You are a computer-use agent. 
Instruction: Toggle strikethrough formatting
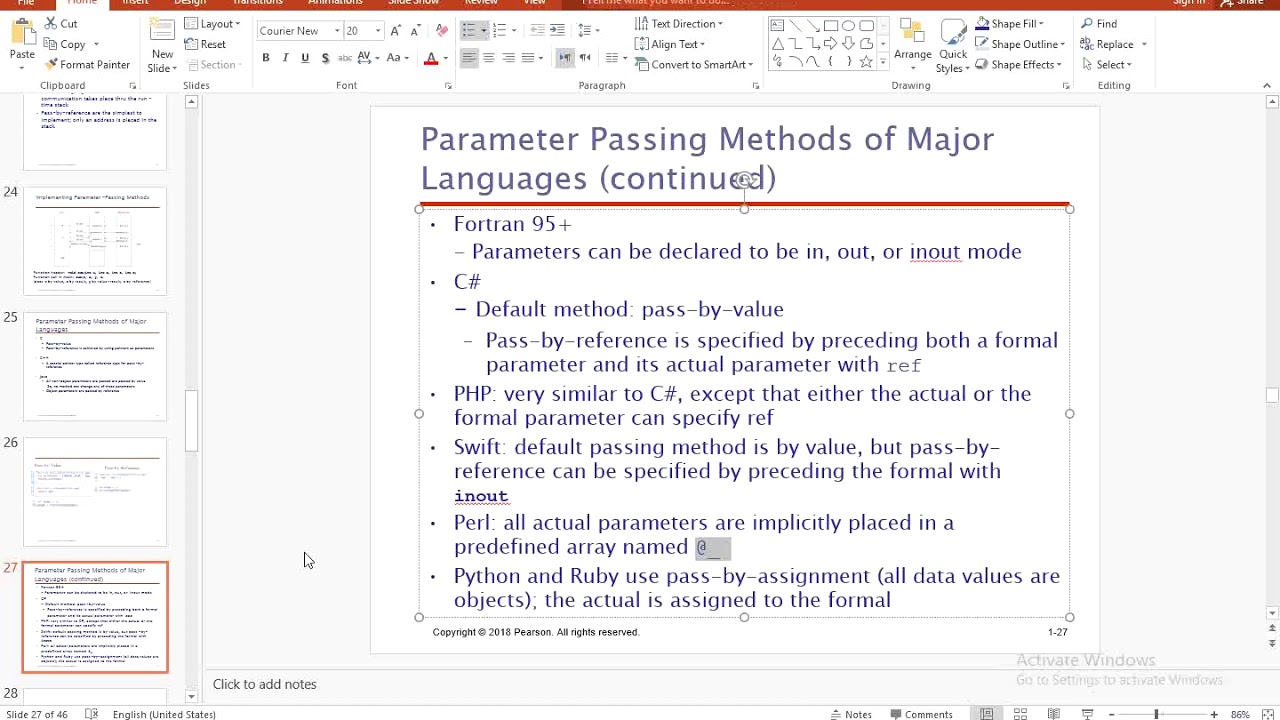click(346, 58)
